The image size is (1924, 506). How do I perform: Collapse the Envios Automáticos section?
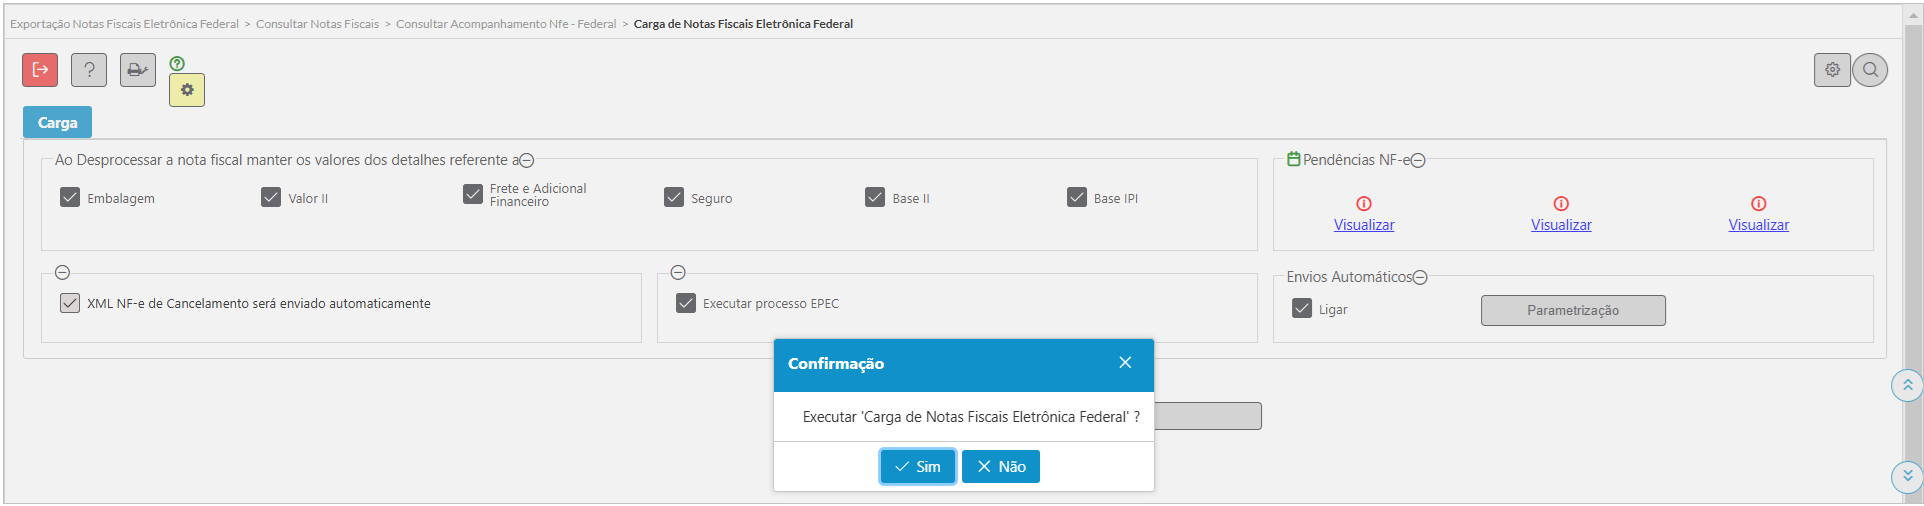(x=1420, y=277)
